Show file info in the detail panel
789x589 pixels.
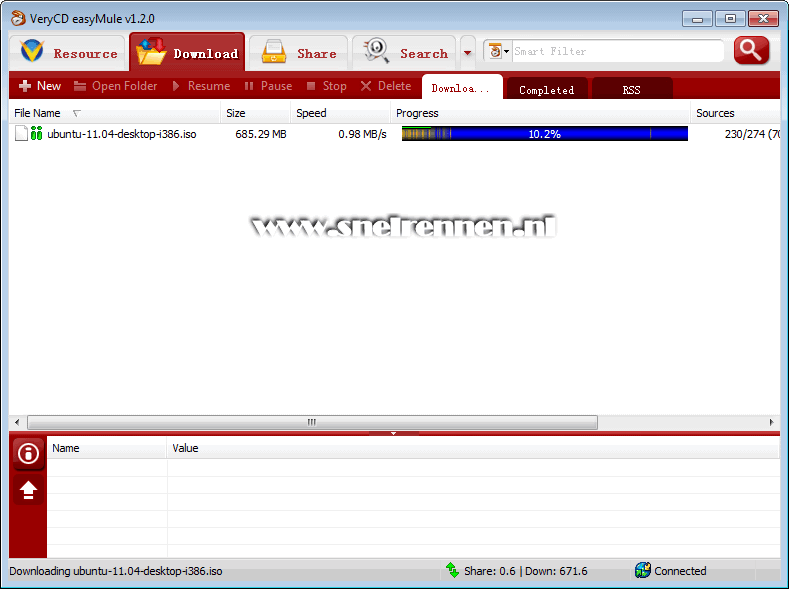pyautogui.click(x=28, y=453)
